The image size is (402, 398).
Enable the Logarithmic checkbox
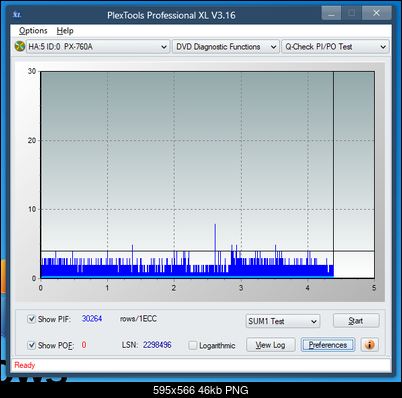[x=193, y=345]
